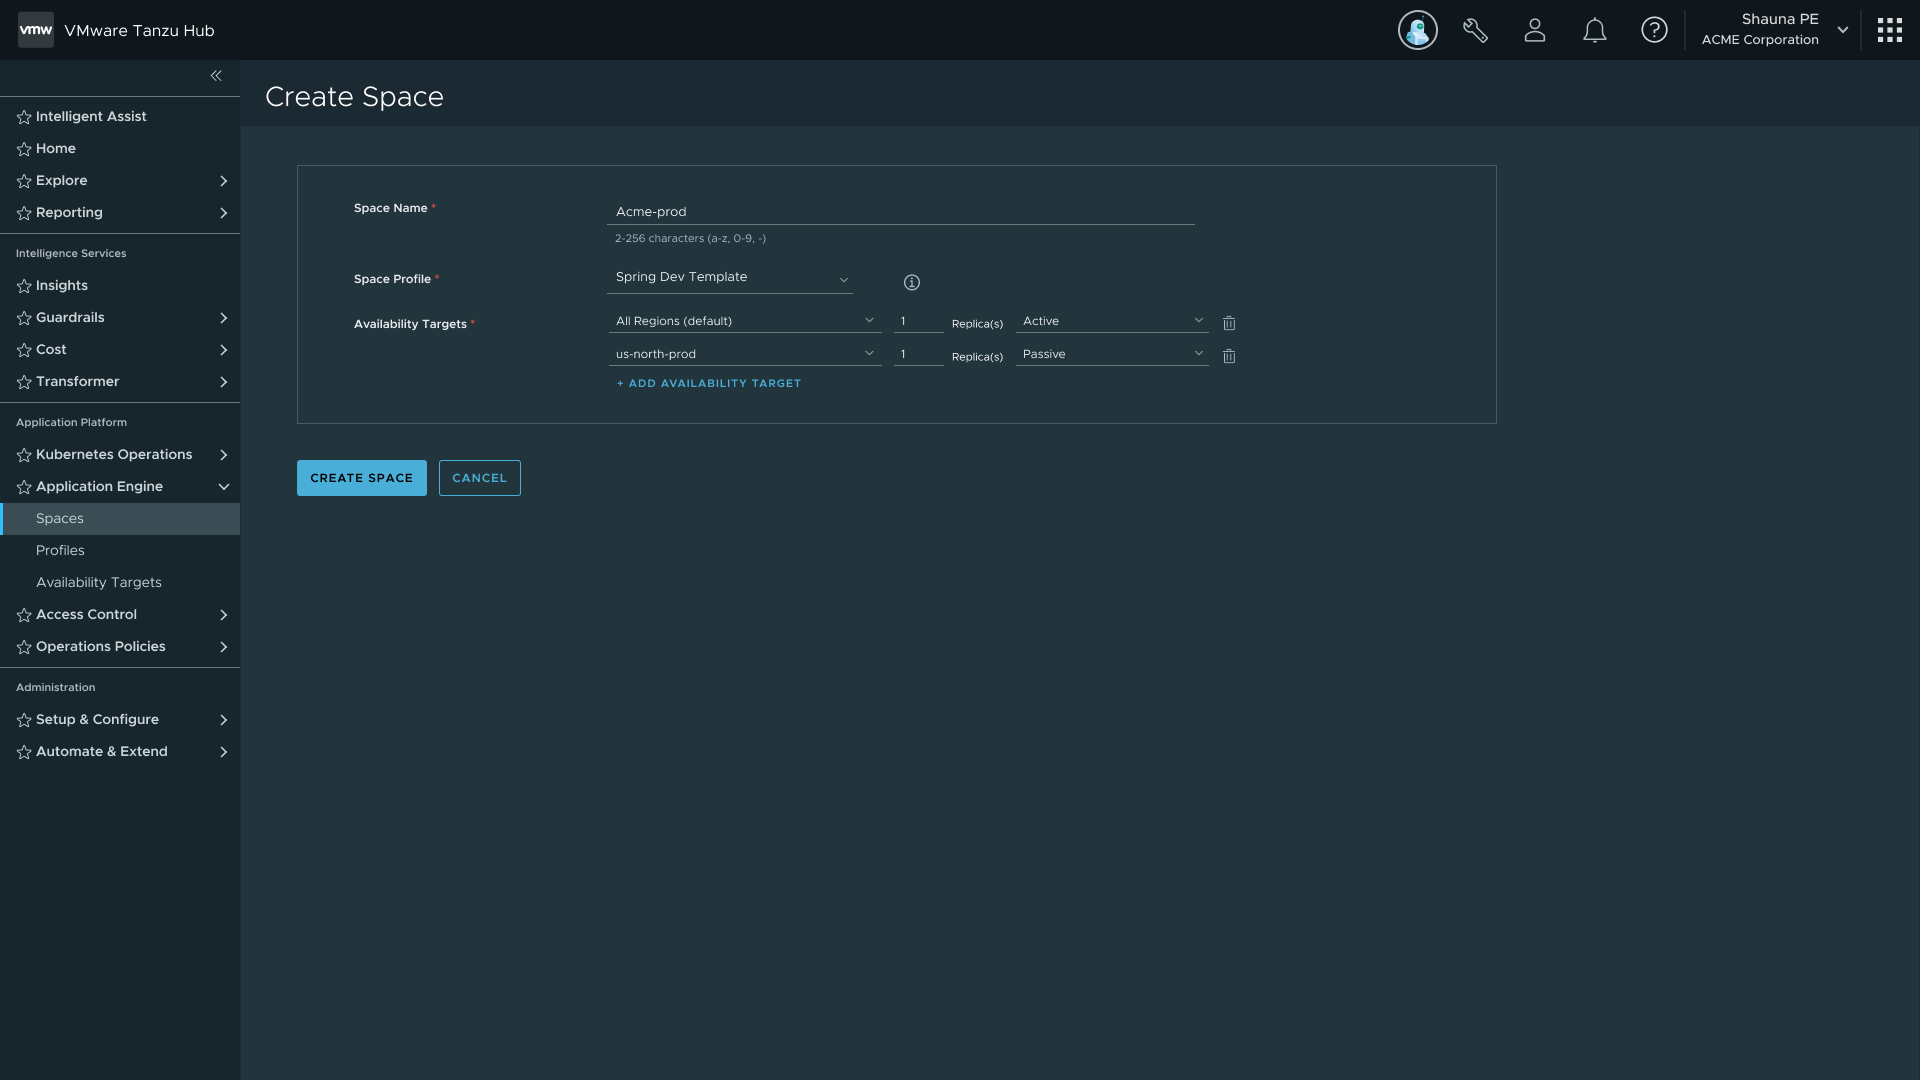Image resolution: width=1920 pixels, height=1080 pixels.
Task: Favorite Insights with its star icon
Action: coord(24,286)
